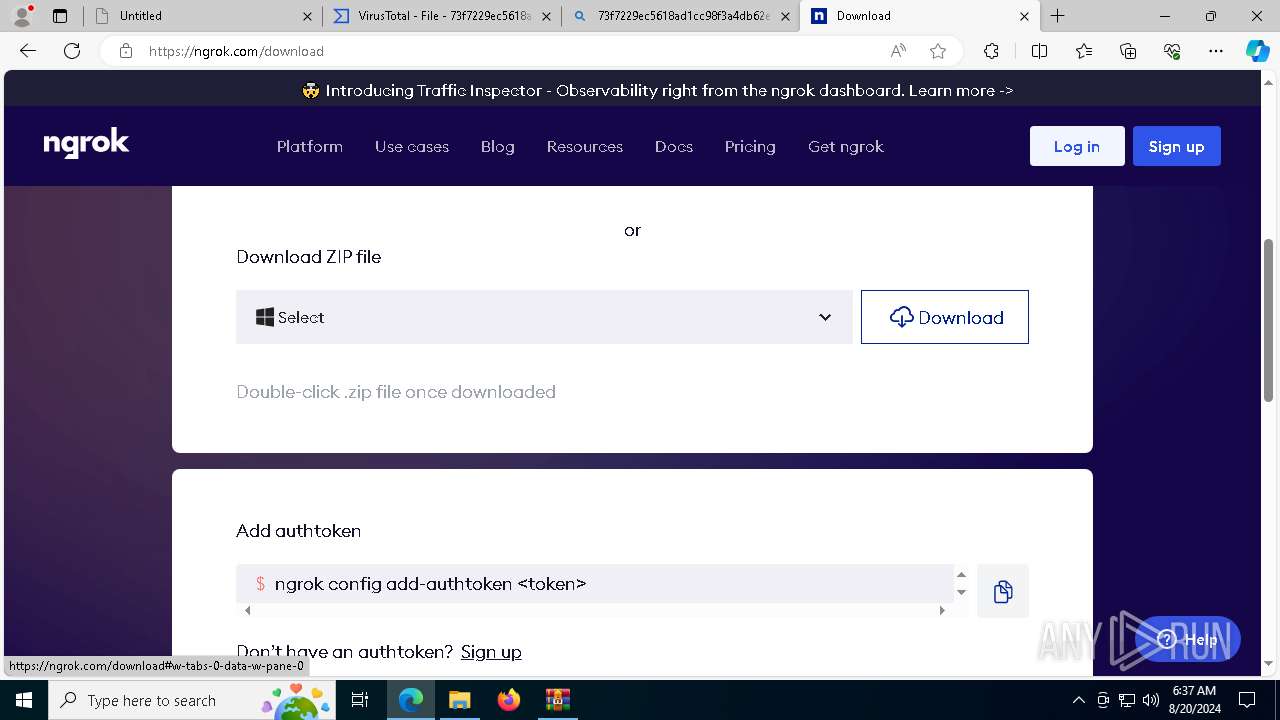
Task: Open the Resources menu
Action: pos(585,146)
